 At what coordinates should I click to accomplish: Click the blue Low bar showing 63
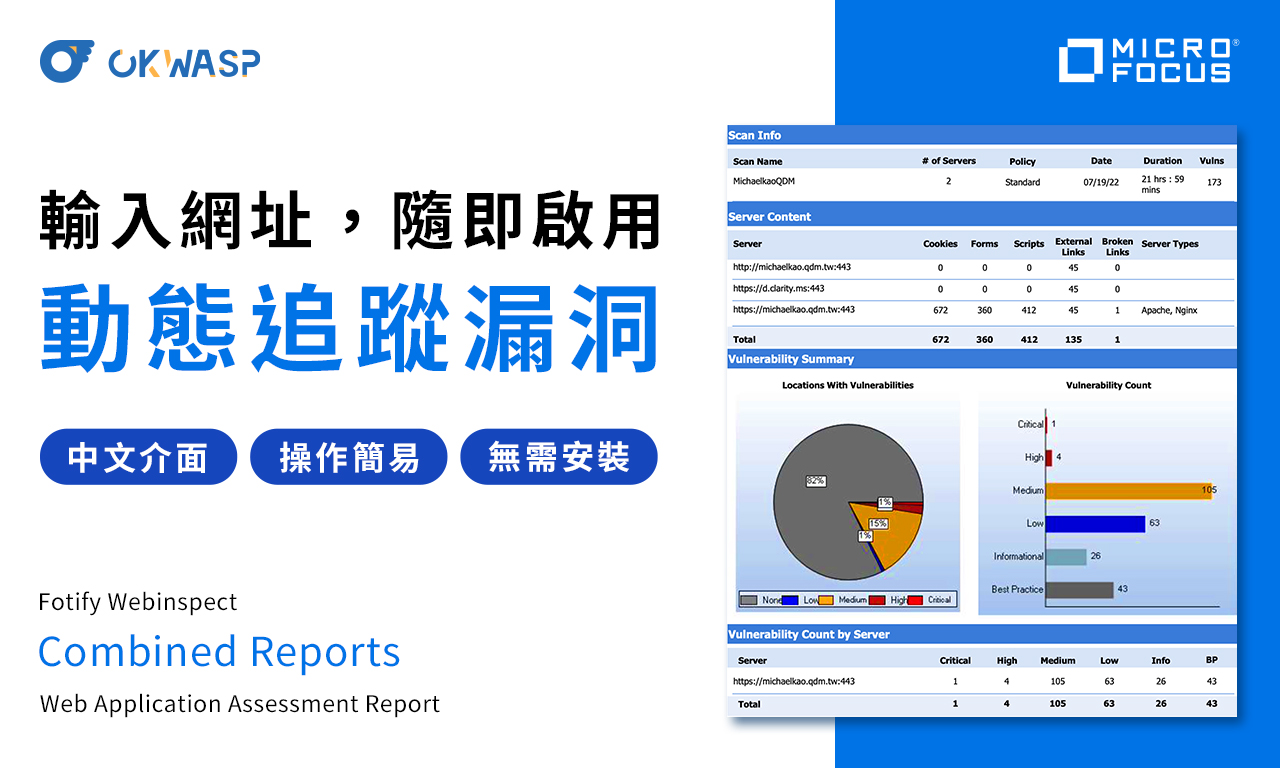pyautogui.click(x=1095, y=523)
